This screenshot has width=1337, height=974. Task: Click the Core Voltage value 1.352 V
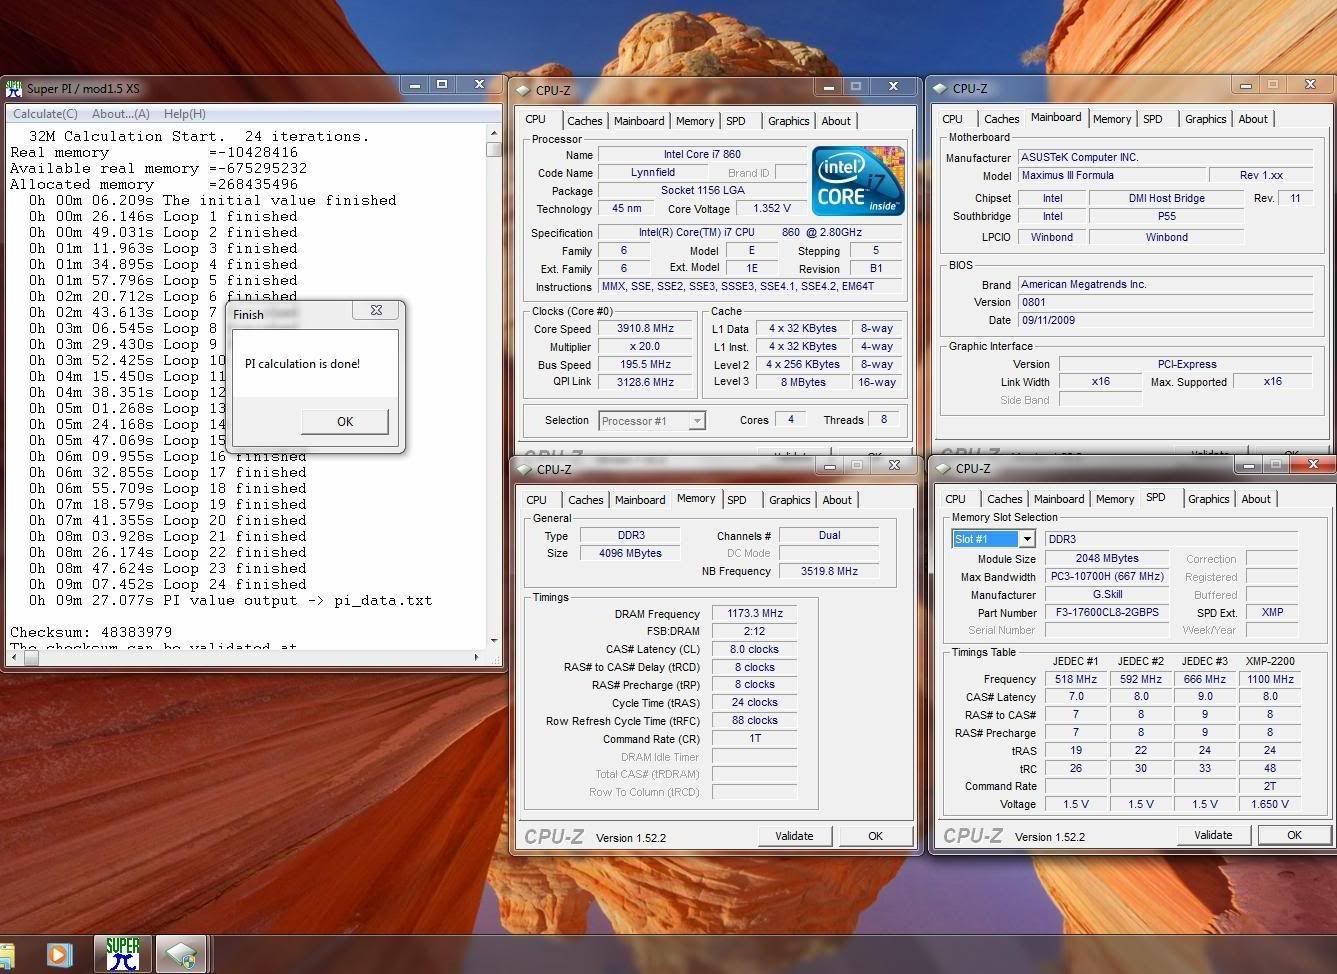772,208
